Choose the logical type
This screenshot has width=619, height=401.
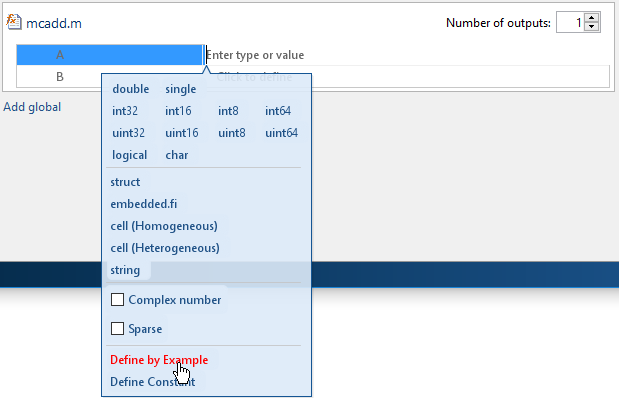click(x=129, y=155)
